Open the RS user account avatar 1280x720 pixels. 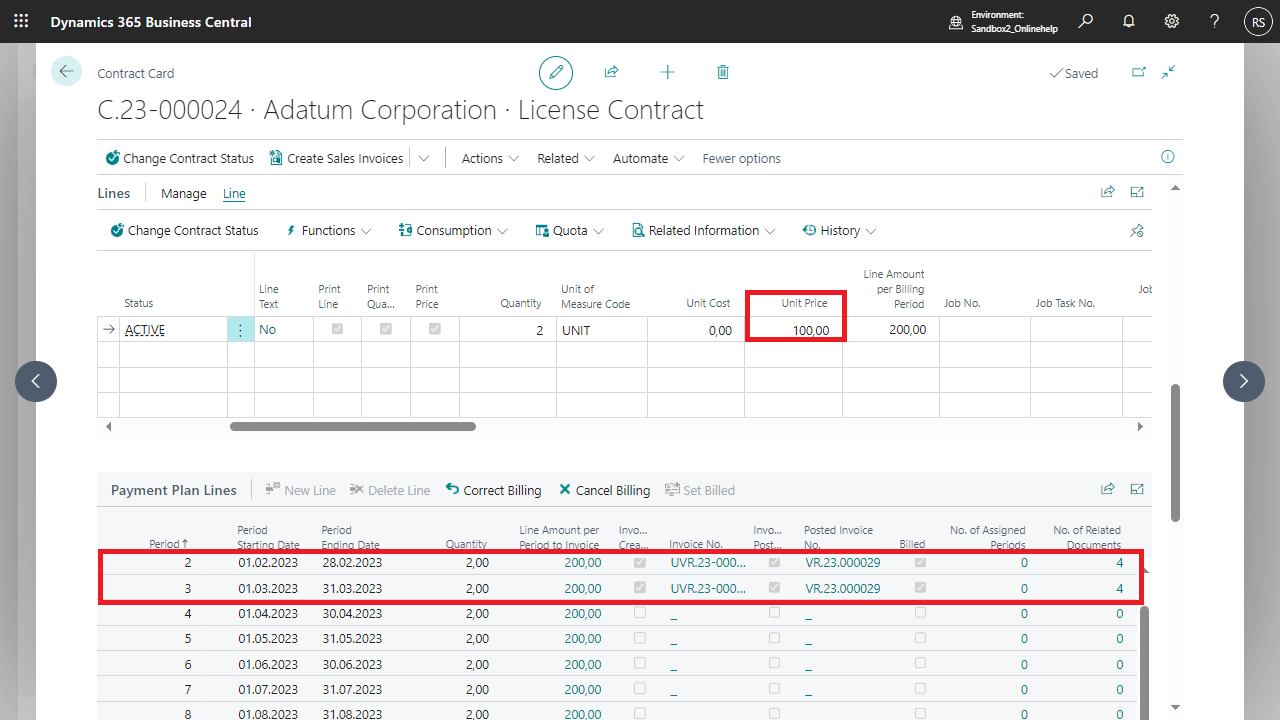[1258, 21]
